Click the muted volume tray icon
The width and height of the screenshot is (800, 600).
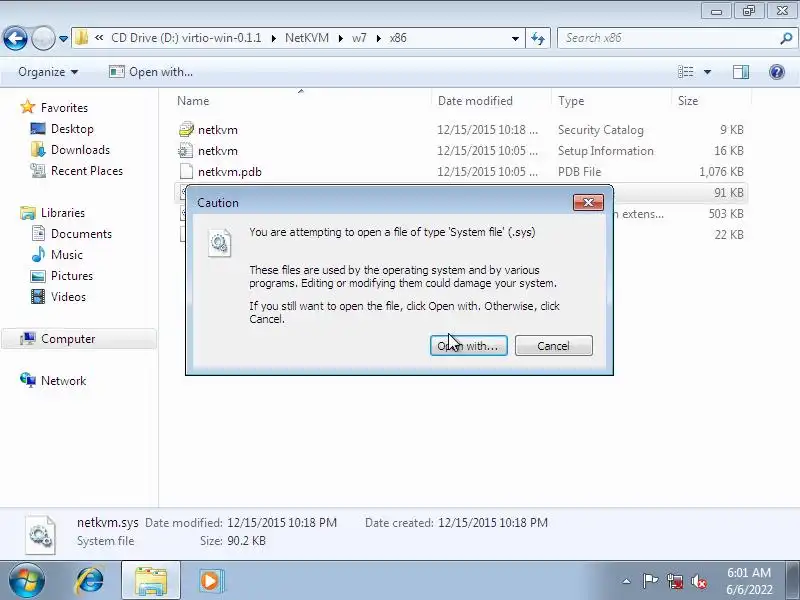[698, 581]
